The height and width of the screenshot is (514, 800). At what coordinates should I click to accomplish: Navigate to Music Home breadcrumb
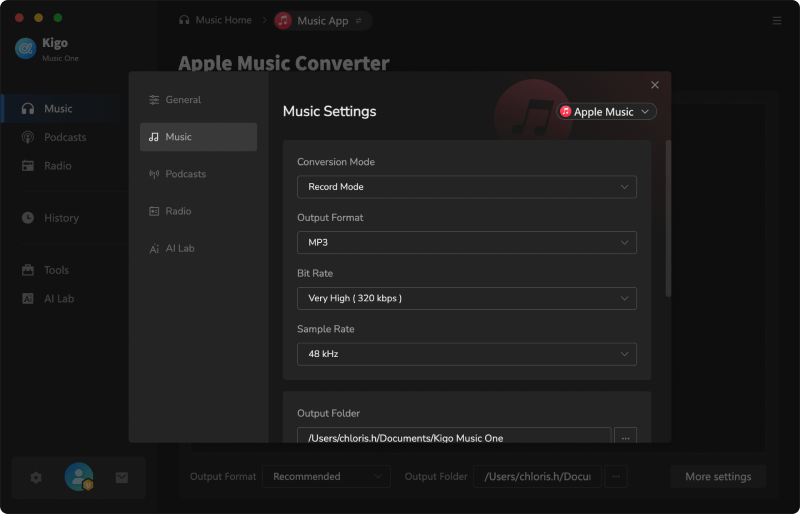coord(215,20)
